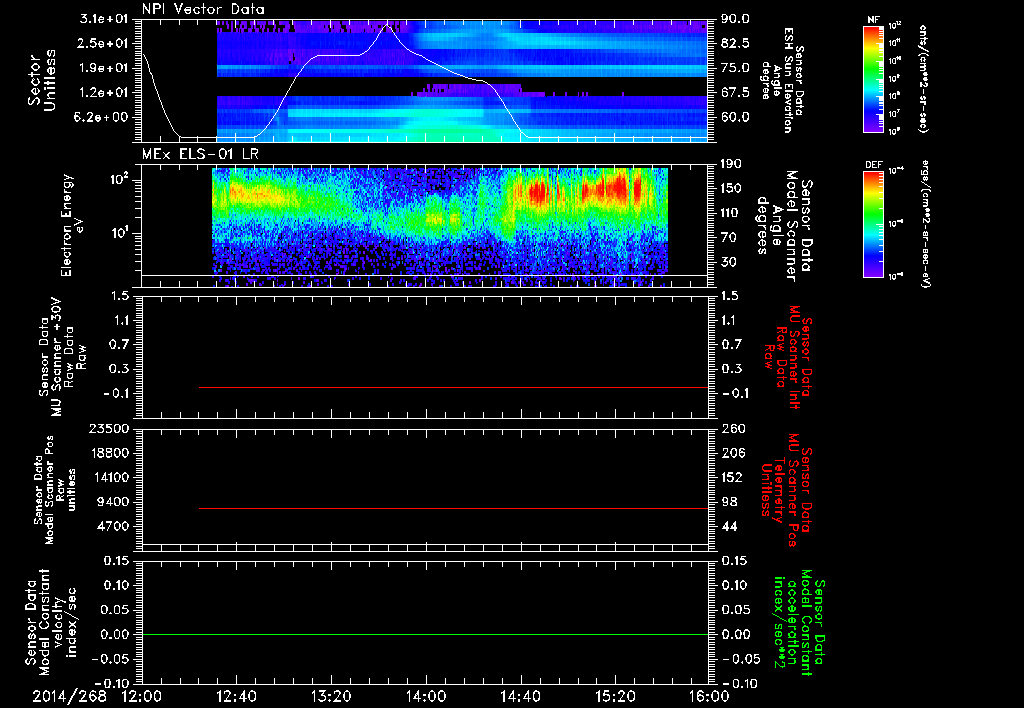Viewport: 1024px width, 708px height.
Task: Click the "67.5" elevation angle tick
Action: (x=735, y=93)
